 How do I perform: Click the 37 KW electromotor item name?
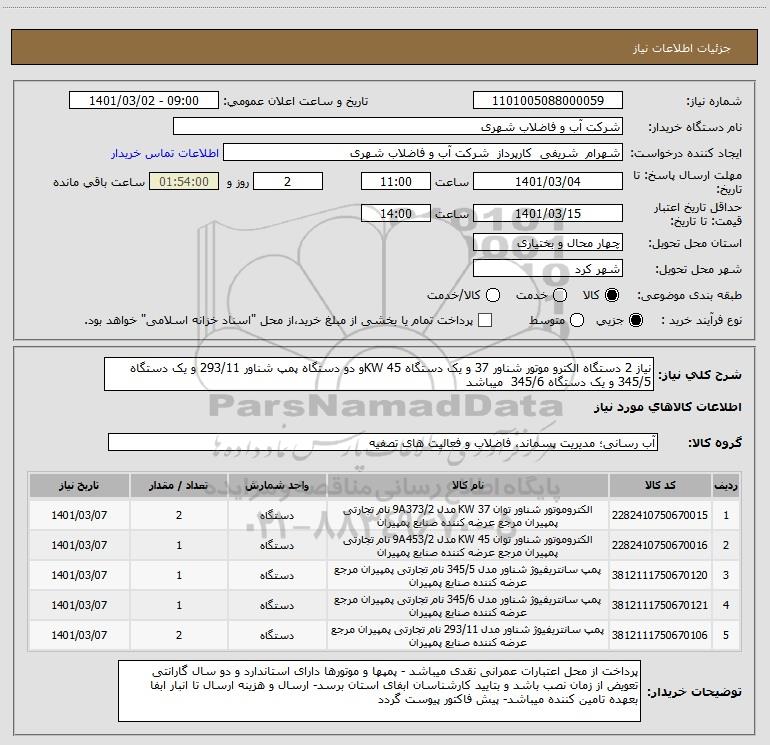tap(468, 516)
